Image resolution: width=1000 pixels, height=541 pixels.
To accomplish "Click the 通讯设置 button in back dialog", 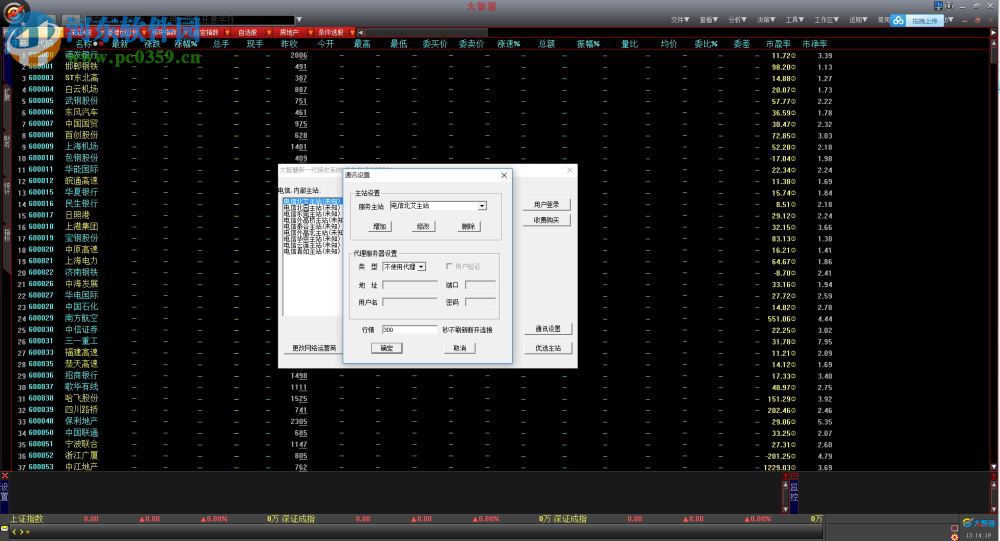I will pos(548,329).
